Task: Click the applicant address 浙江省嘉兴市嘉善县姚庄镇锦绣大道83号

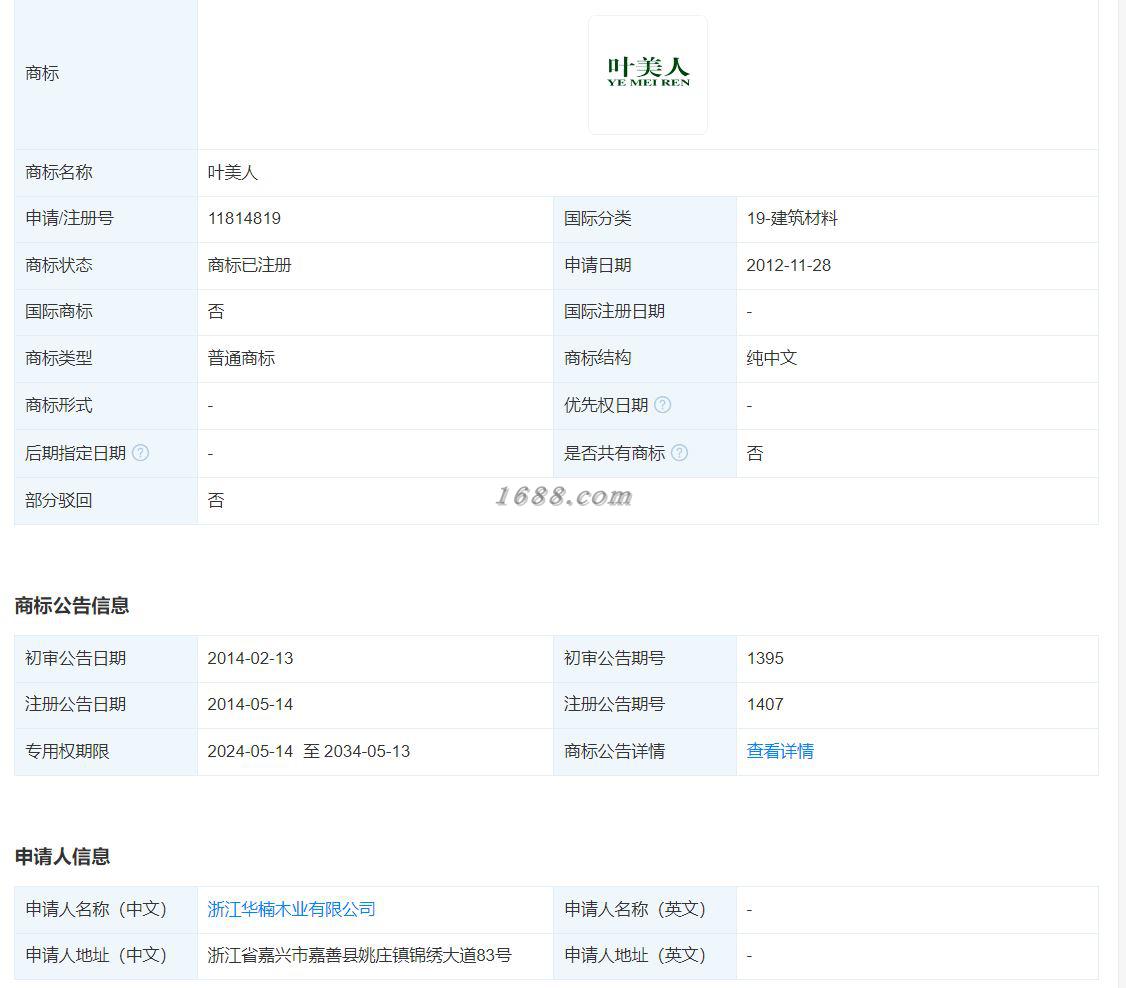Action: point(359,956)
